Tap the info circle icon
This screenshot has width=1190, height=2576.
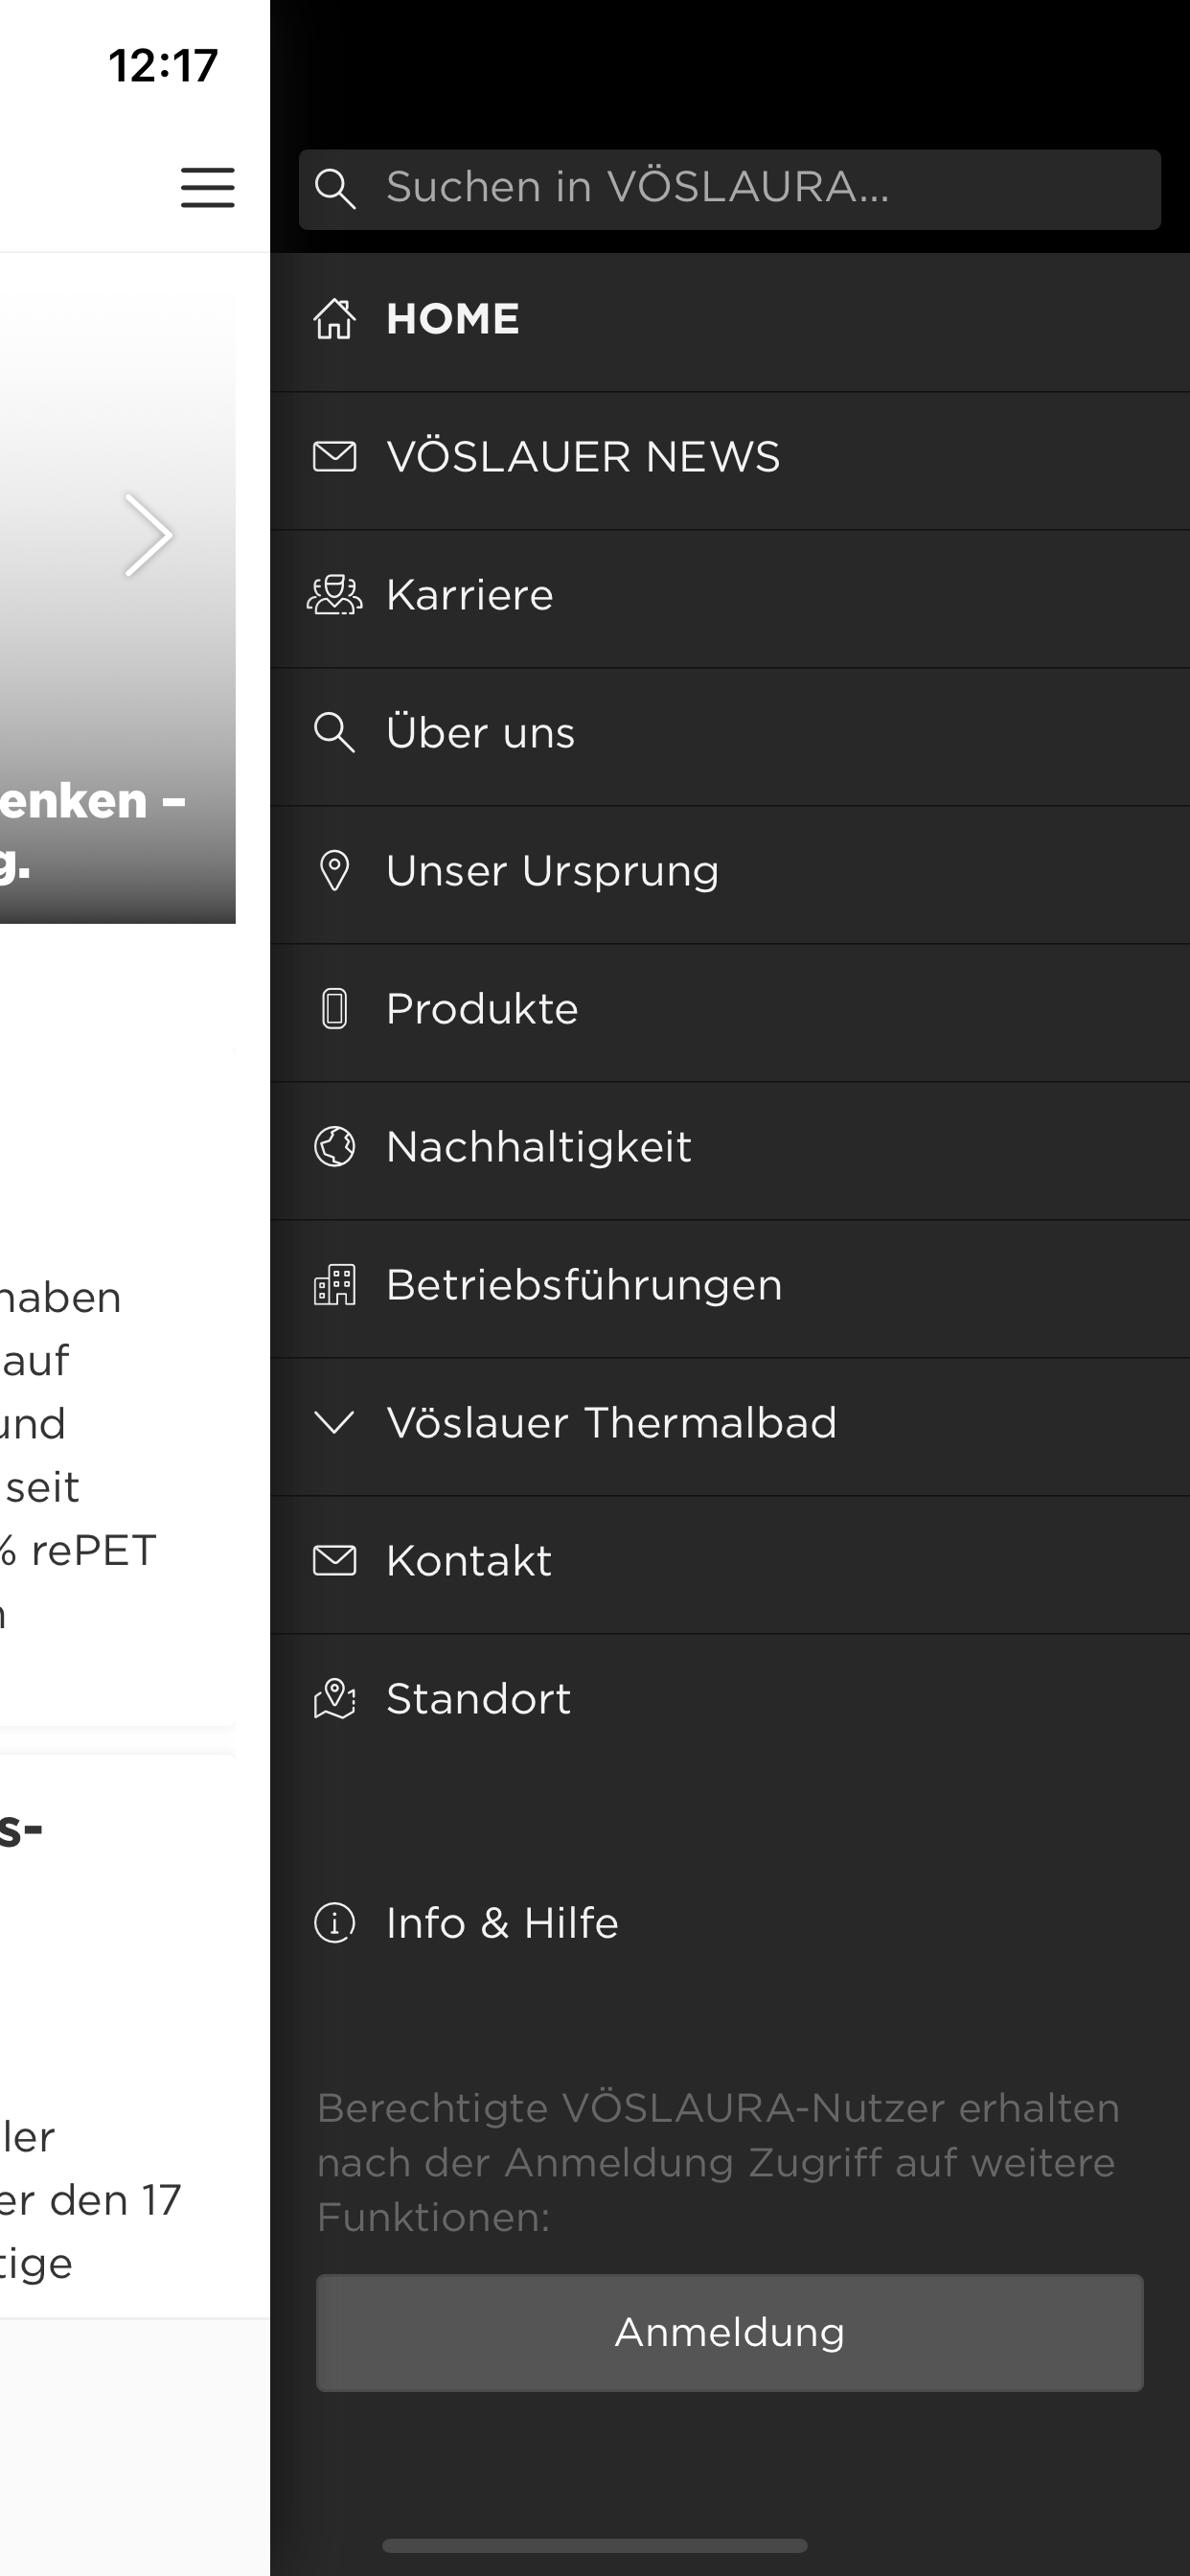[x=334, y=1923]
